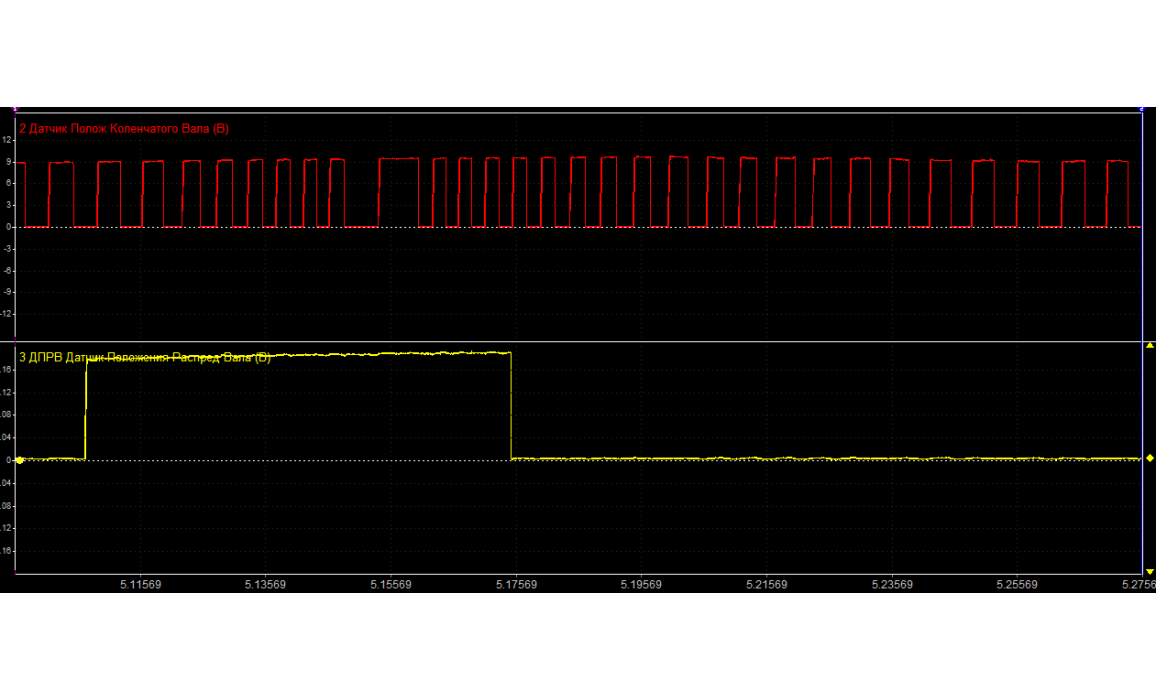Click the 5.11569 time axis label

pyautogui.click(x=139, y=585)
